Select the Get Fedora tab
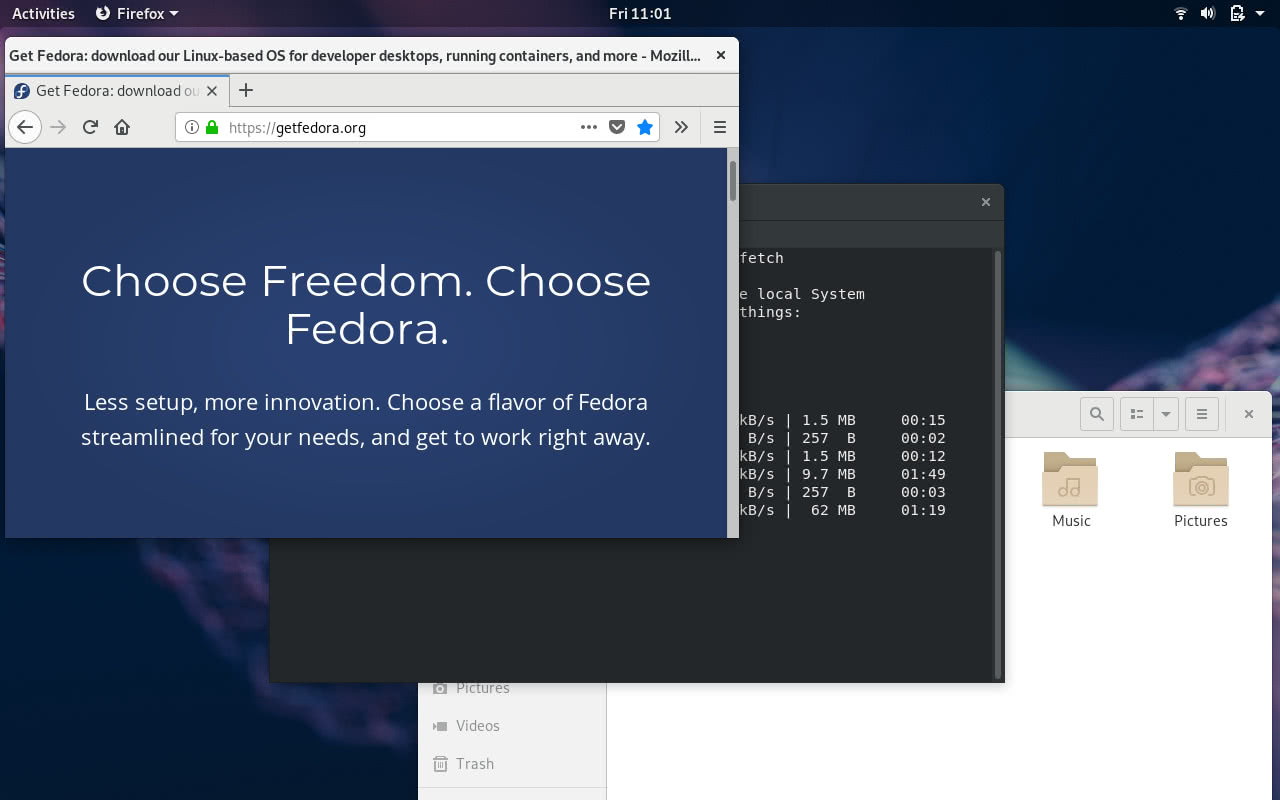1280x800 pixels. pos(117,90)
